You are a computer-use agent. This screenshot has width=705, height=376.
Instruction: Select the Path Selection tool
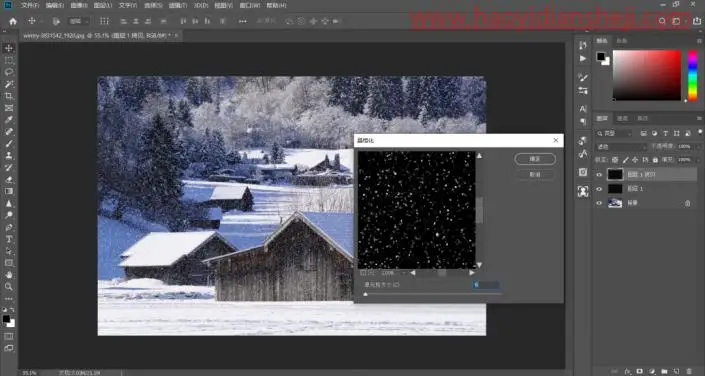tap(9, 251)
